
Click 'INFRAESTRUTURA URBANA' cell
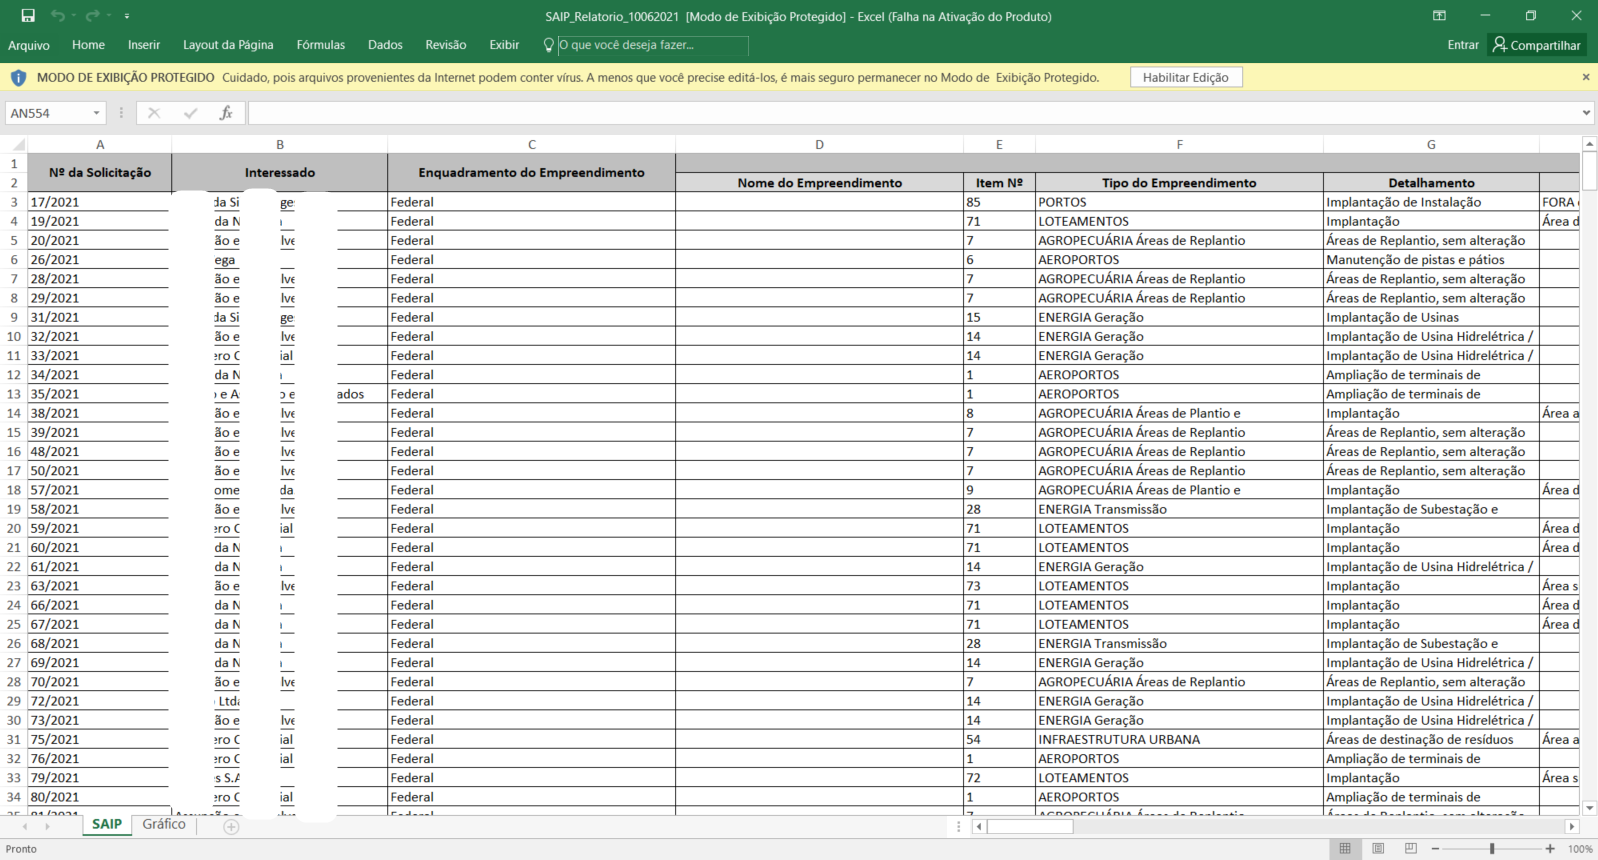click(x=1179, y=740)
